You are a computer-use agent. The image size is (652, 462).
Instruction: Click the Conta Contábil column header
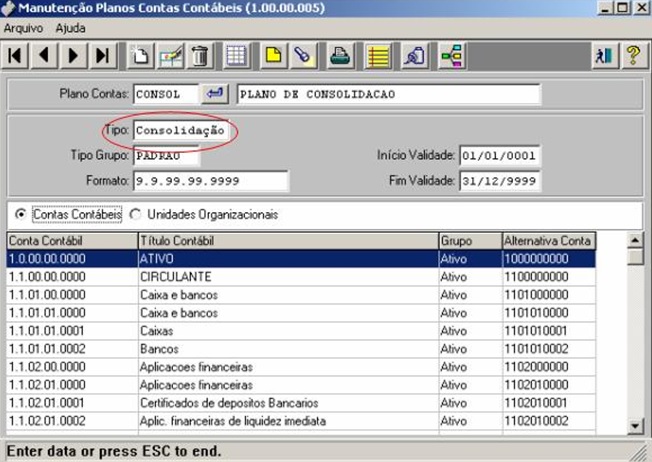(72, 241)
